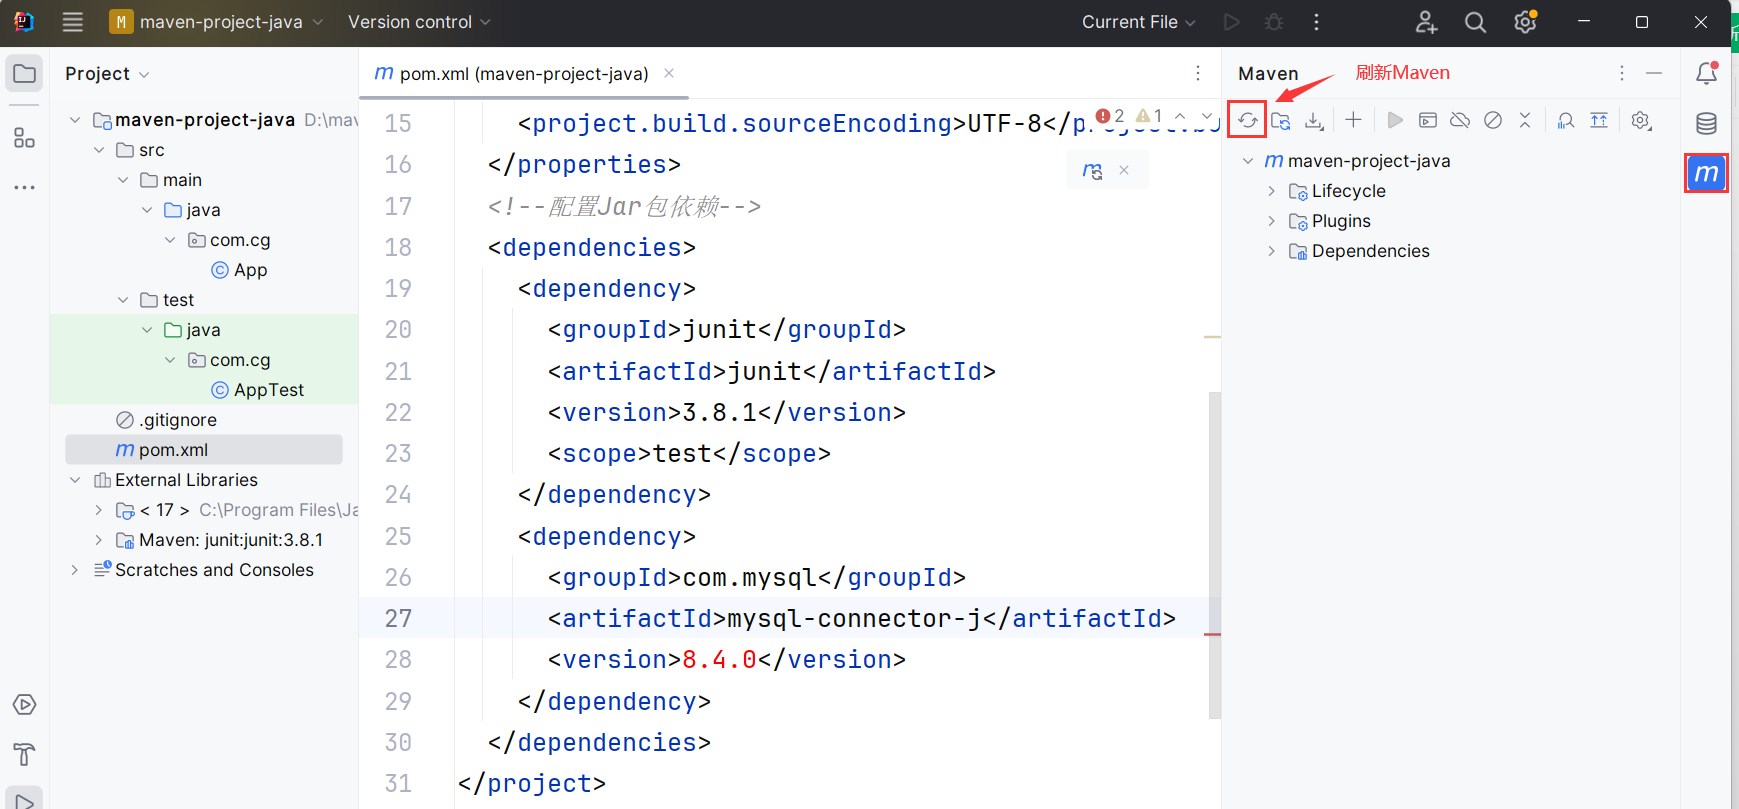Generate sources and update folders icon
The width and height of the screenshot is (1739, 809).
click(x=1281, y=121)
